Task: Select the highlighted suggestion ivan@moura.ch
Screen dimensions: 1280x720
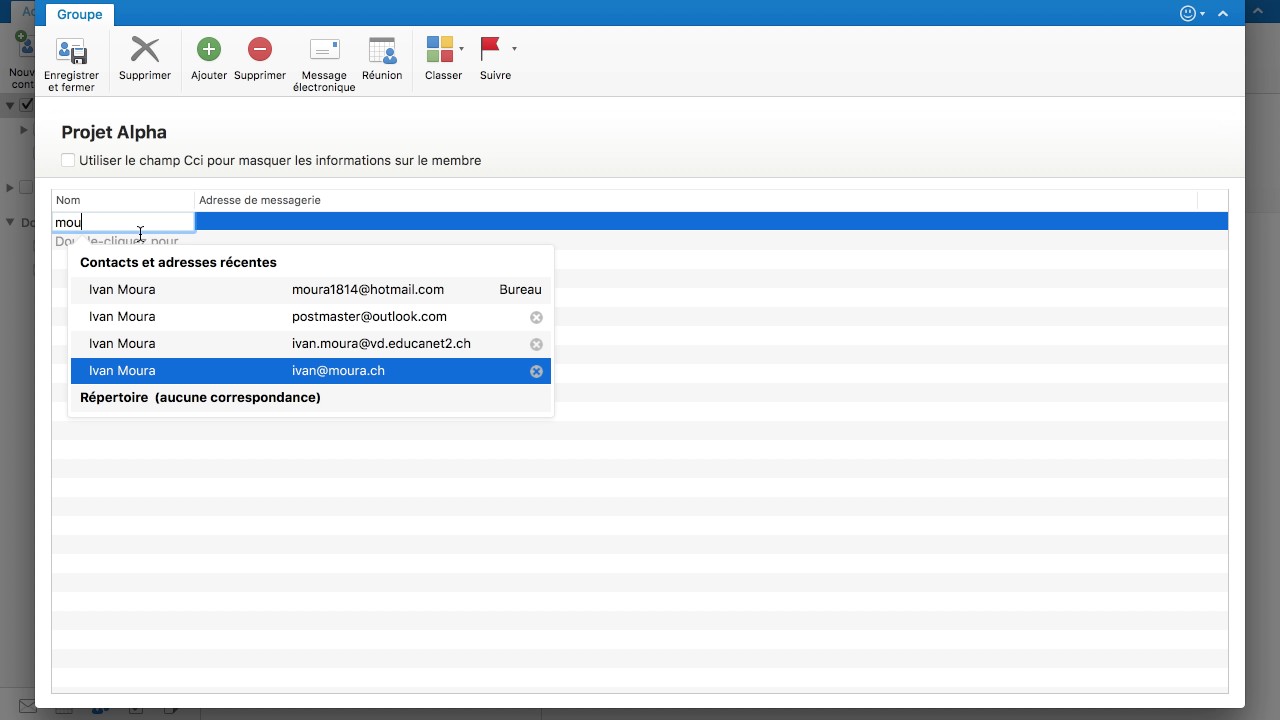Action: coord(310,371)
